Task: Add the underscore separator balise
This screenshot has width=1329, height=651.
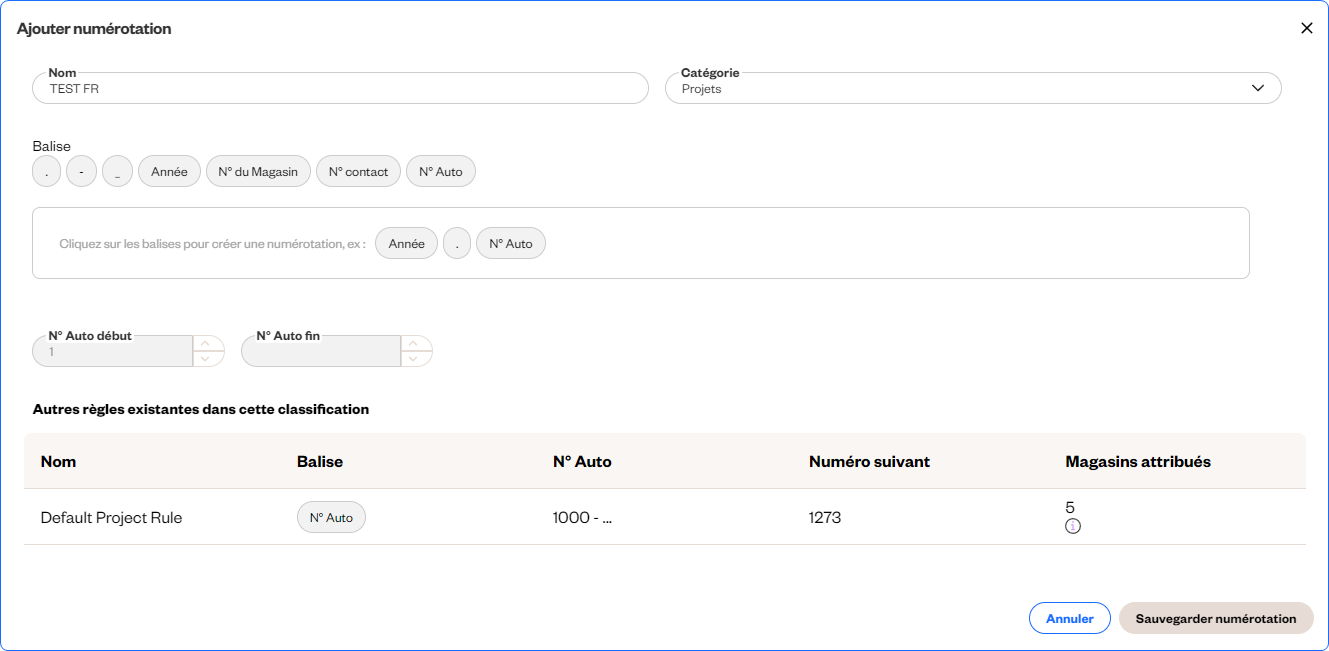Action: click(117, 172)
